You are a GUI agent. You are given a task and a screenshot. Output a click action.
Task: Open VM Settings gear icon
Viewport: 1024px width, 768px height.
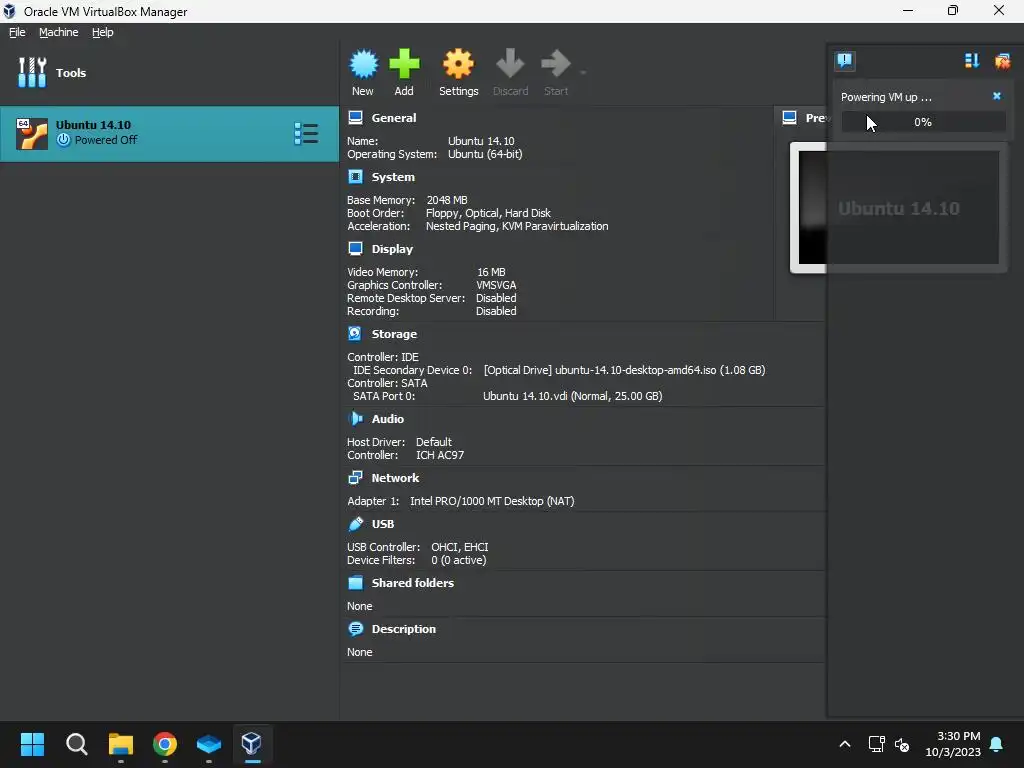(x=458, y=64)
